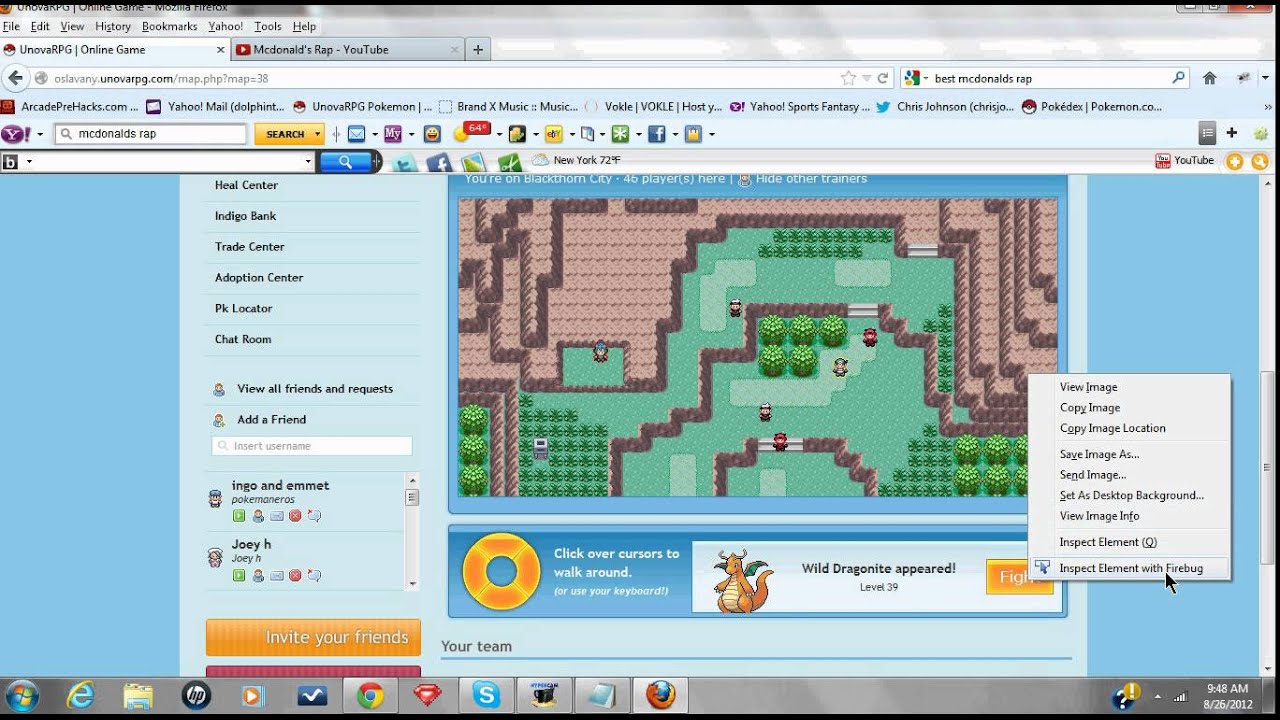Screen dimensions: 1280x720
Task: Open the YouTube shortcut on the toolbar
Action: coord(1184,160)
